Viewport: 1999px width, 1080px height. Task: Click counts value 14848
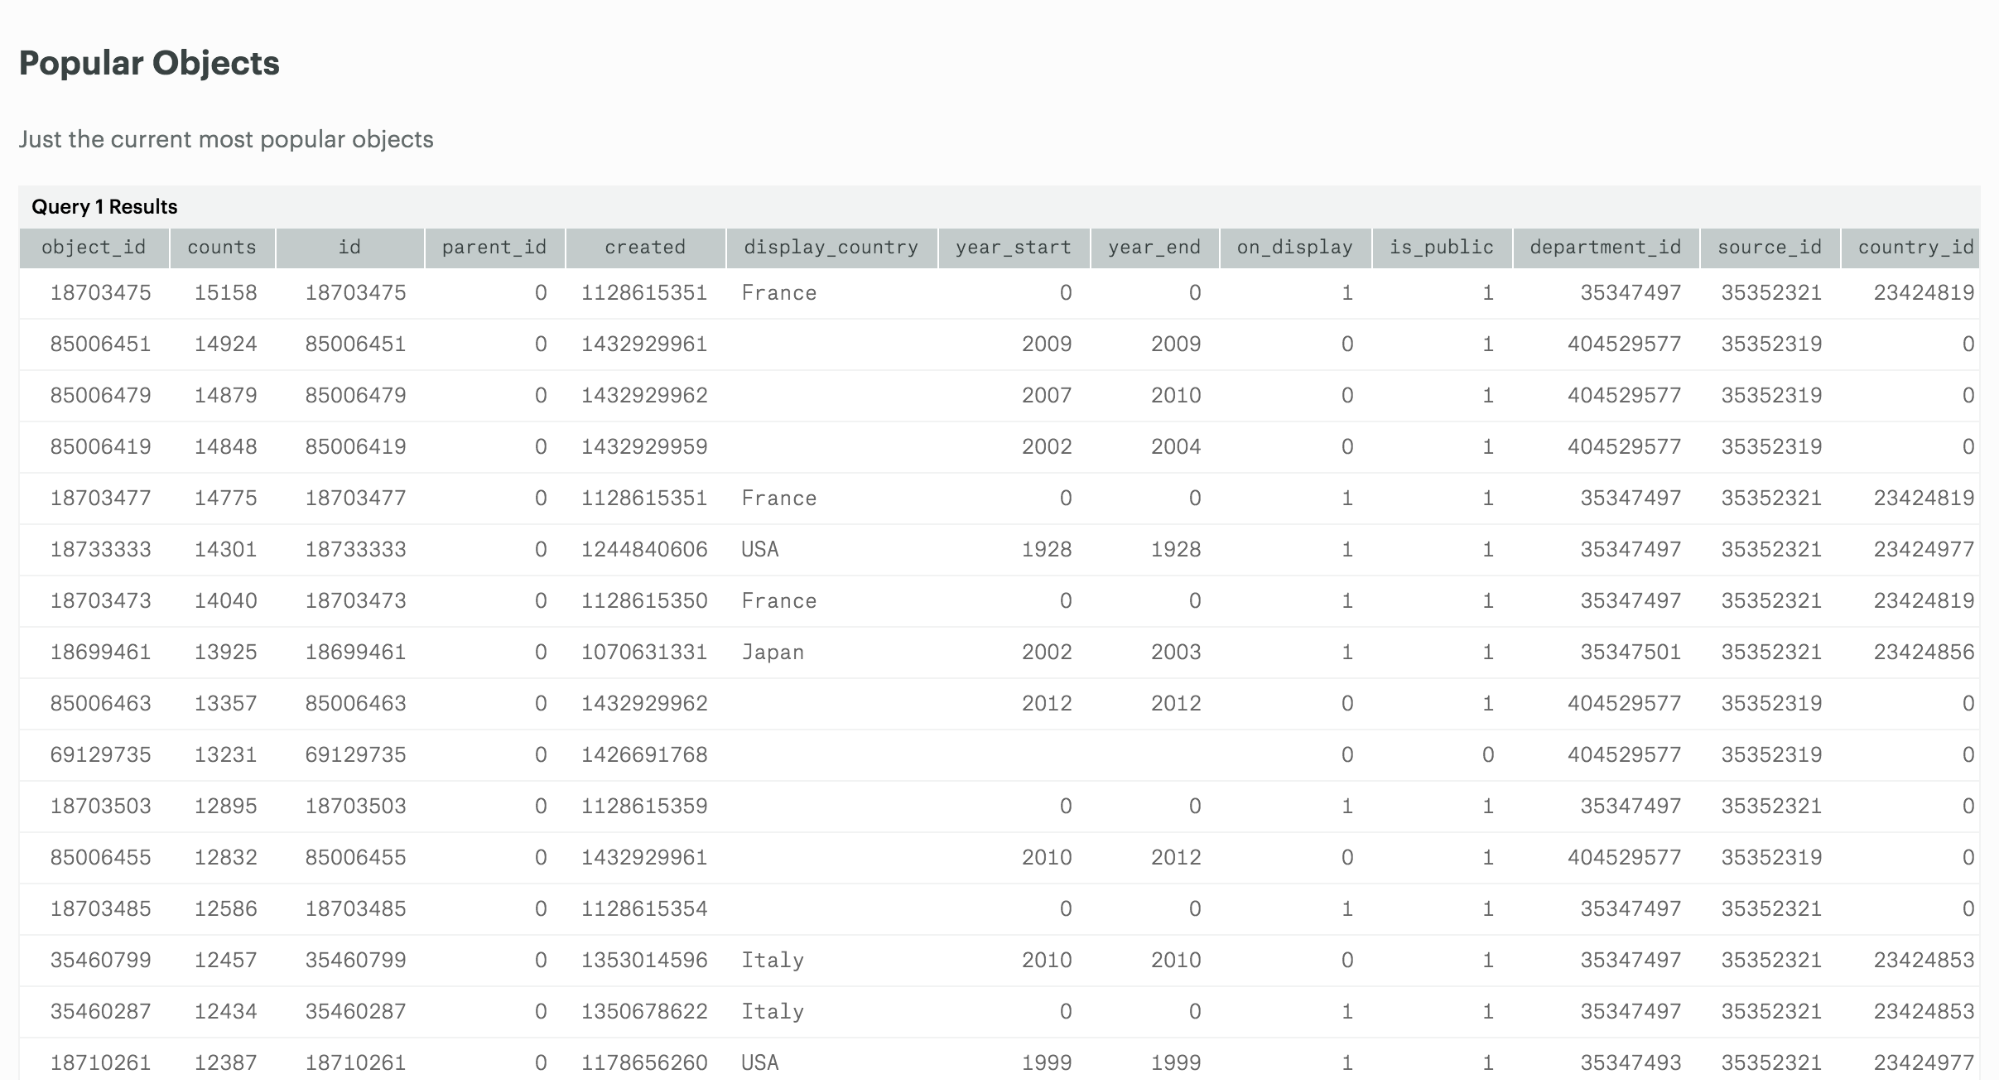tap(226, 447)
